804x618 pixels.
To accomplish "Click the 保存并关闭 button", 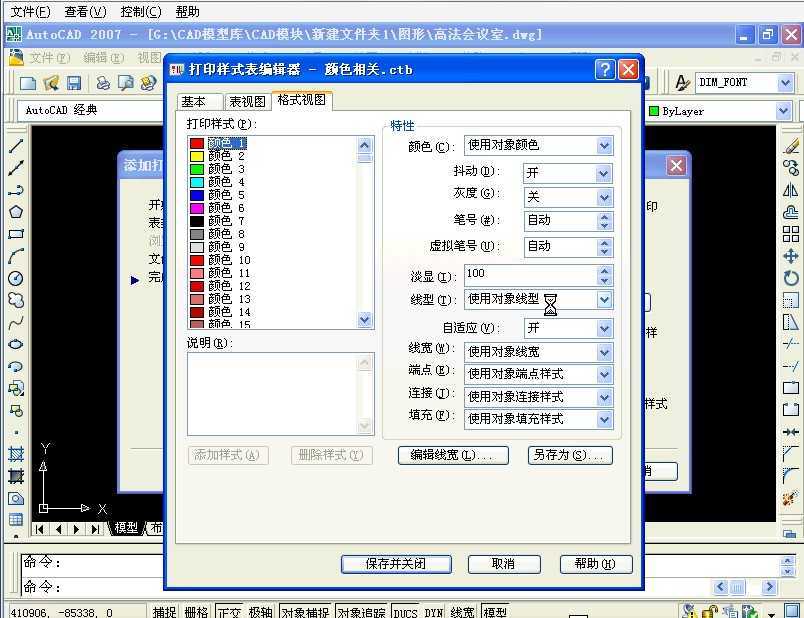I will point(396,564).
